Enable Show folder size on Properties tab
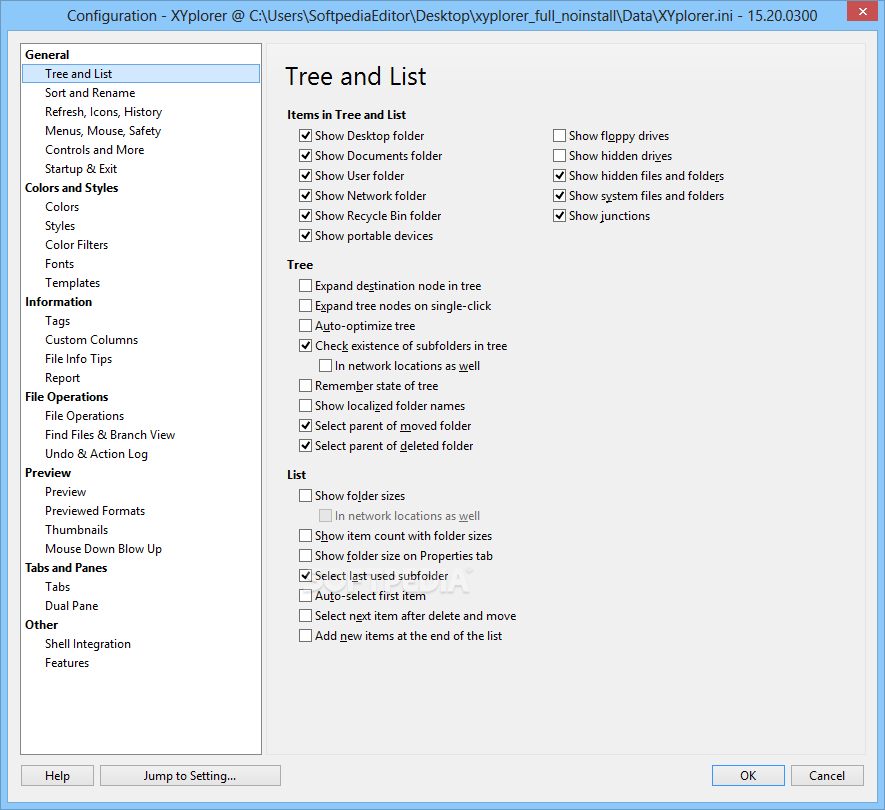This screenshot has height=810, width=885. [305, 555]
